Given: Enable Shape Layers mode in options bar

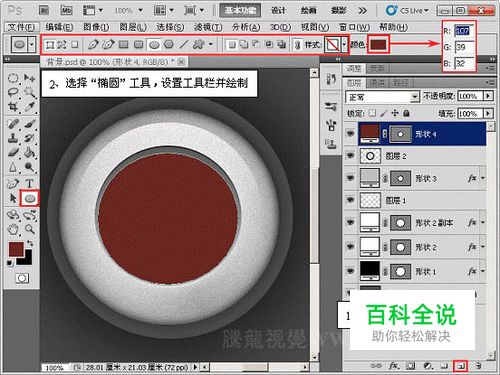Looking at the screenshot, I should (x=50, y=44).
